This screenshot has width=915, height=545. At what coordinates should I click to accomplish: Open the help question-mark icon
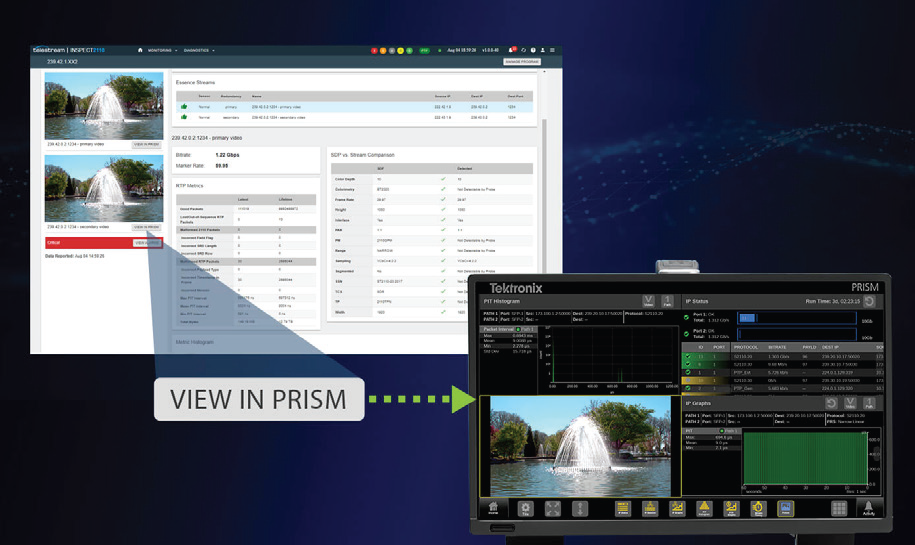tap(533, 50)
